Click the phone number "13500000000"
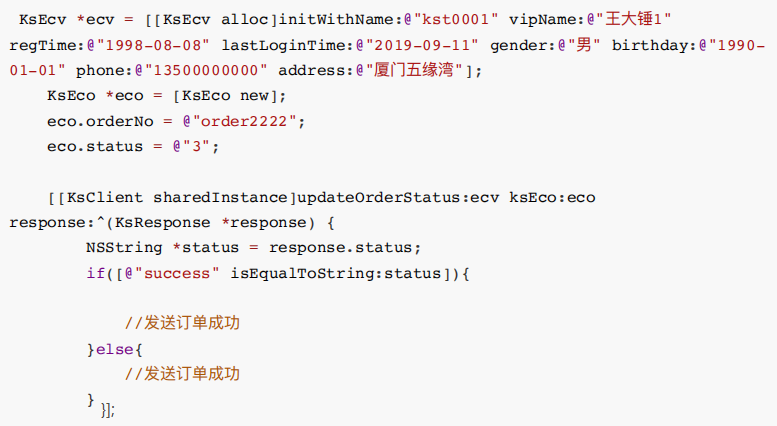 coord(213,70)
